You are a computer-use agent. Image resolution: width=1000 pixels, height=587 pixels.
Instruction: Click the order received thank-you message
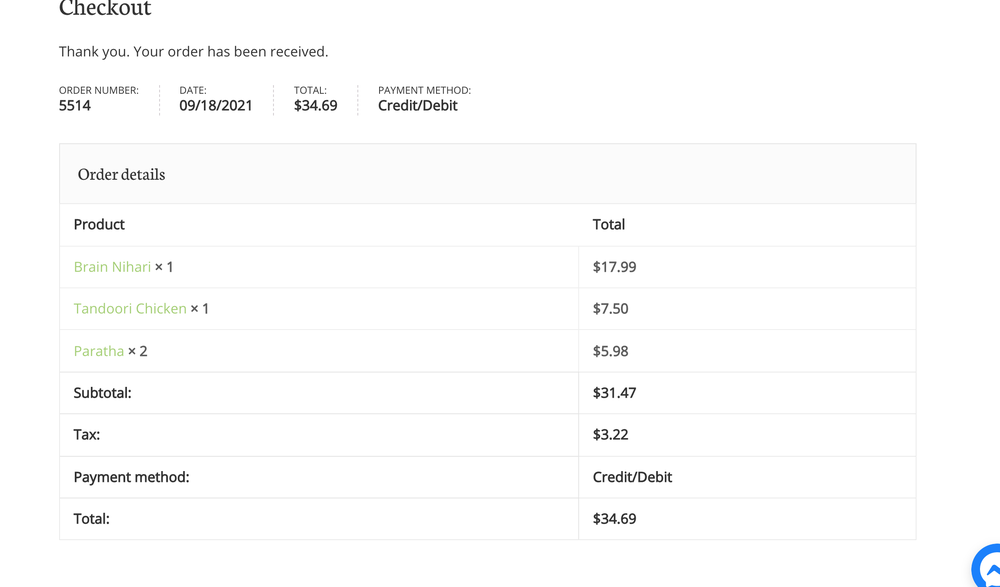[x=193, y=51]
